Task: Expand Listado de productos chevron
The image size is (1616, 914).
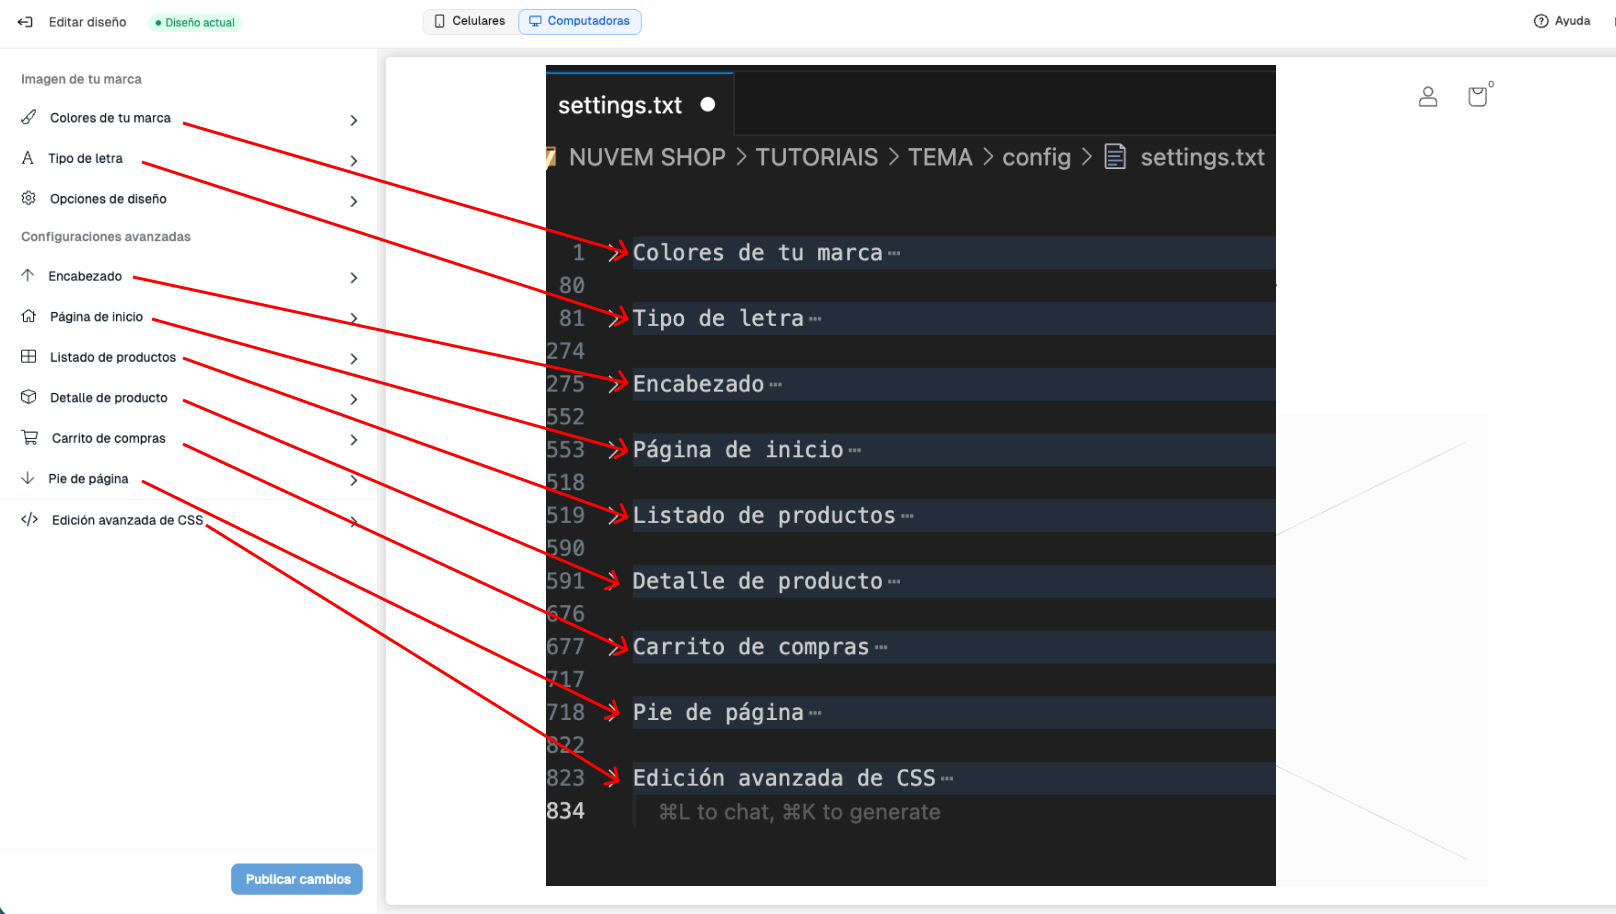Action: pyautogui.click(x=354, y=358)
